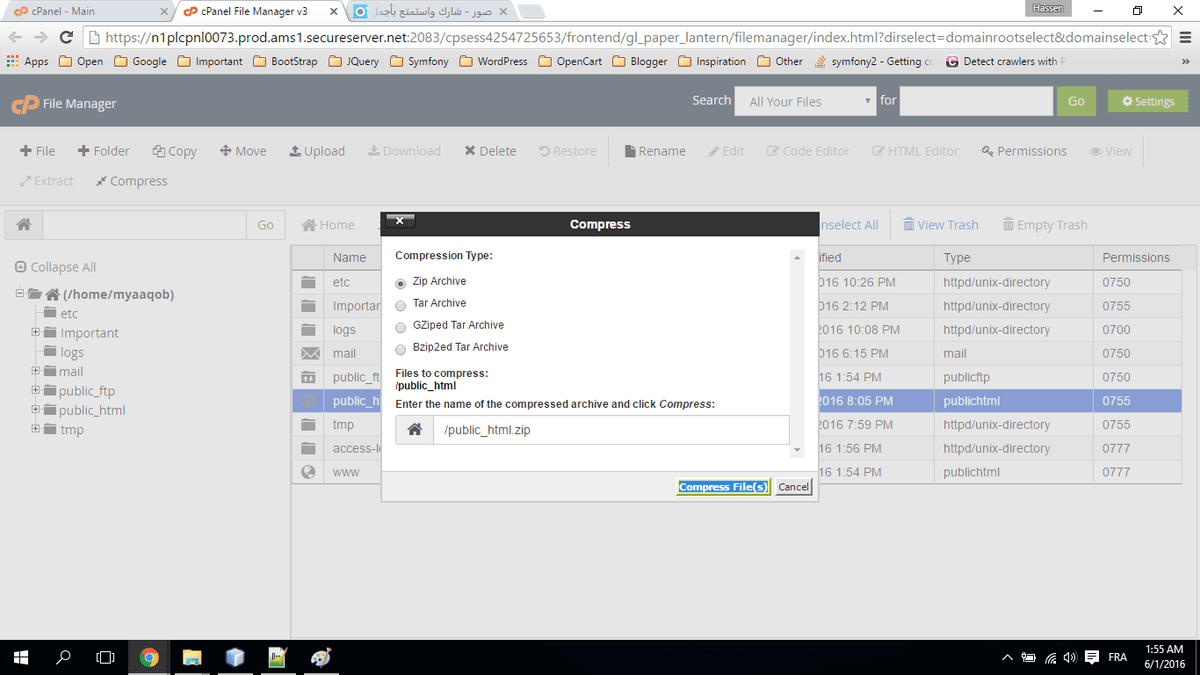Expand the public_html tree node
The image size is (1200, 675).
pyautogui.click(x=35, y=409)
